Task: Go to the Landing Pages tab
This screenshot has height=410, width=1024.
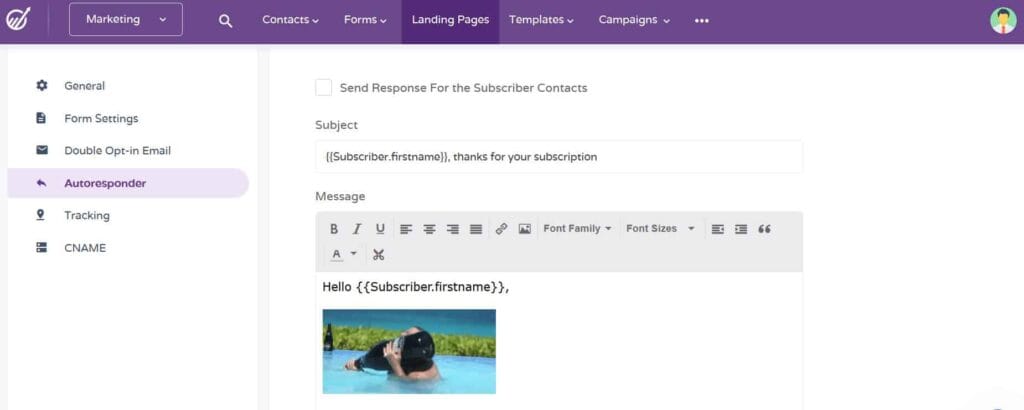Action: (450, 20)
